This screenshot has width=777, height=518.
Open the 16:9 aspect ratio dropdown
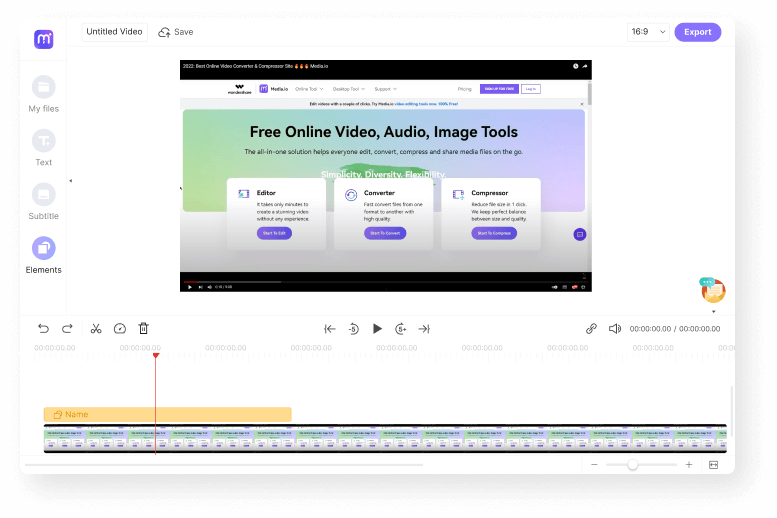pos(648,32)
